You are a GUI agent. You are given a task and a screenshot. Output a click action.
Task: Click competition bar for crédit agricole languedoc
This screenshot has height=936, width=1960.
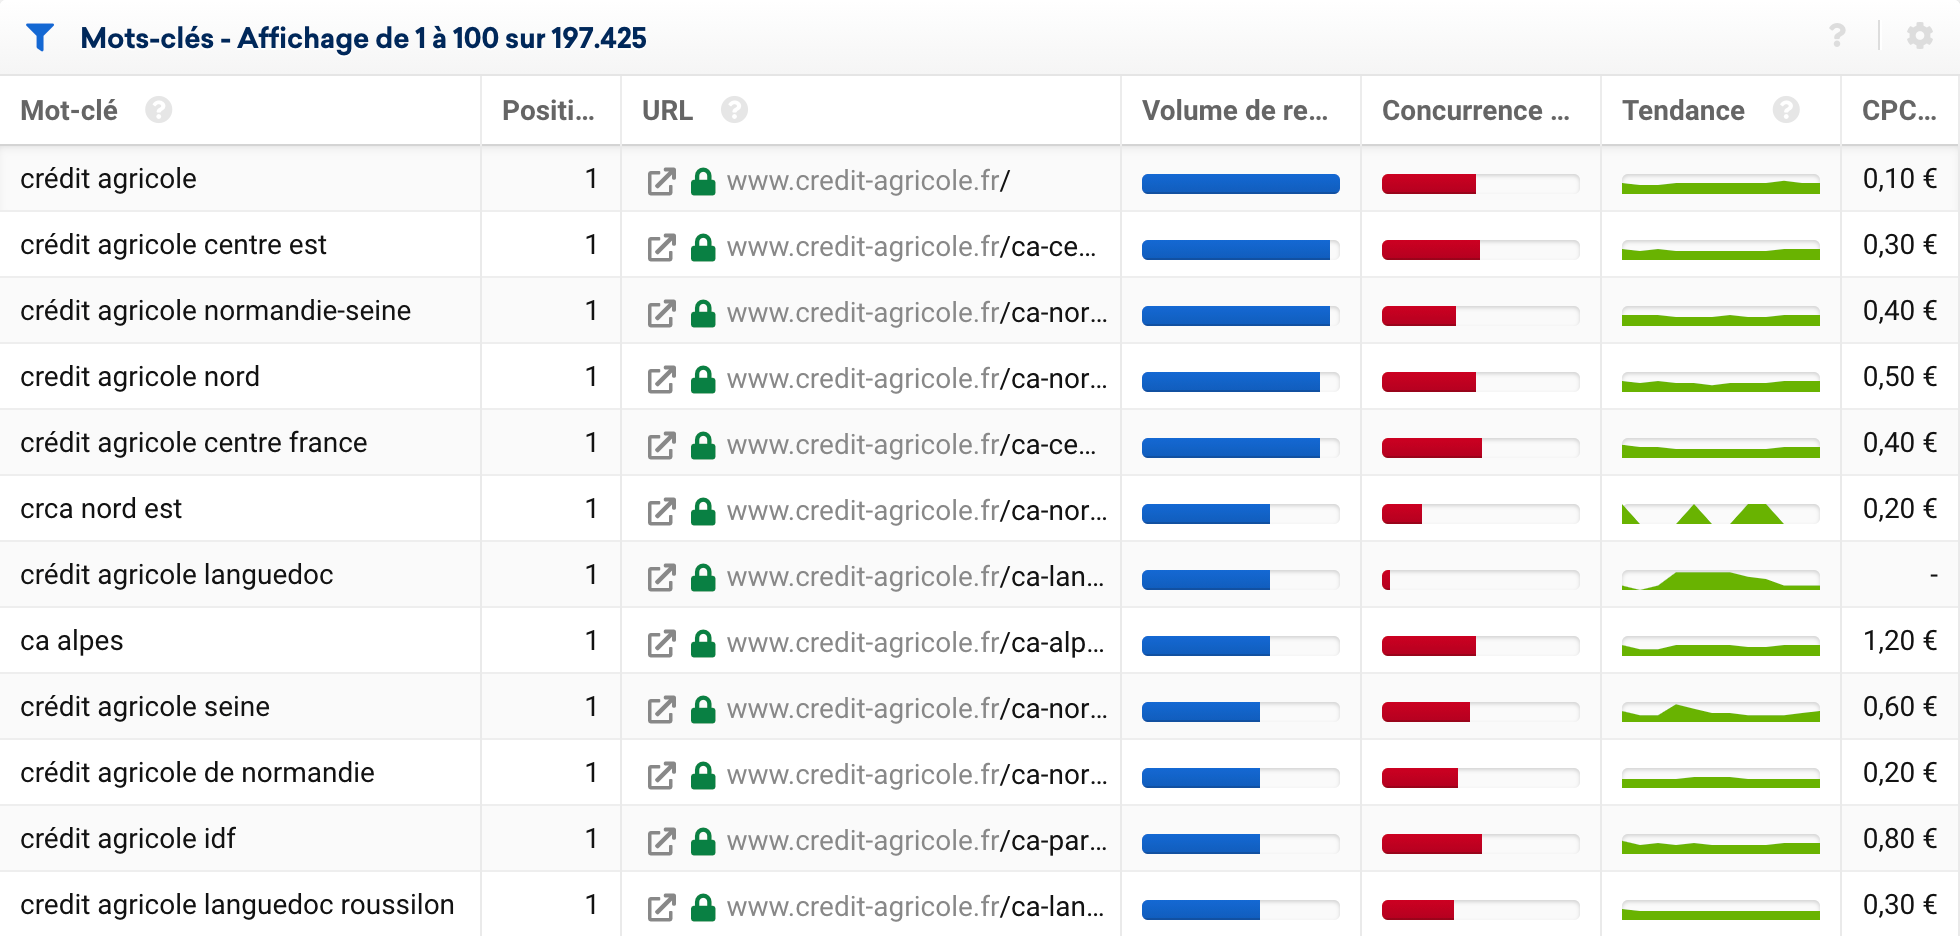pos(1480,579)
